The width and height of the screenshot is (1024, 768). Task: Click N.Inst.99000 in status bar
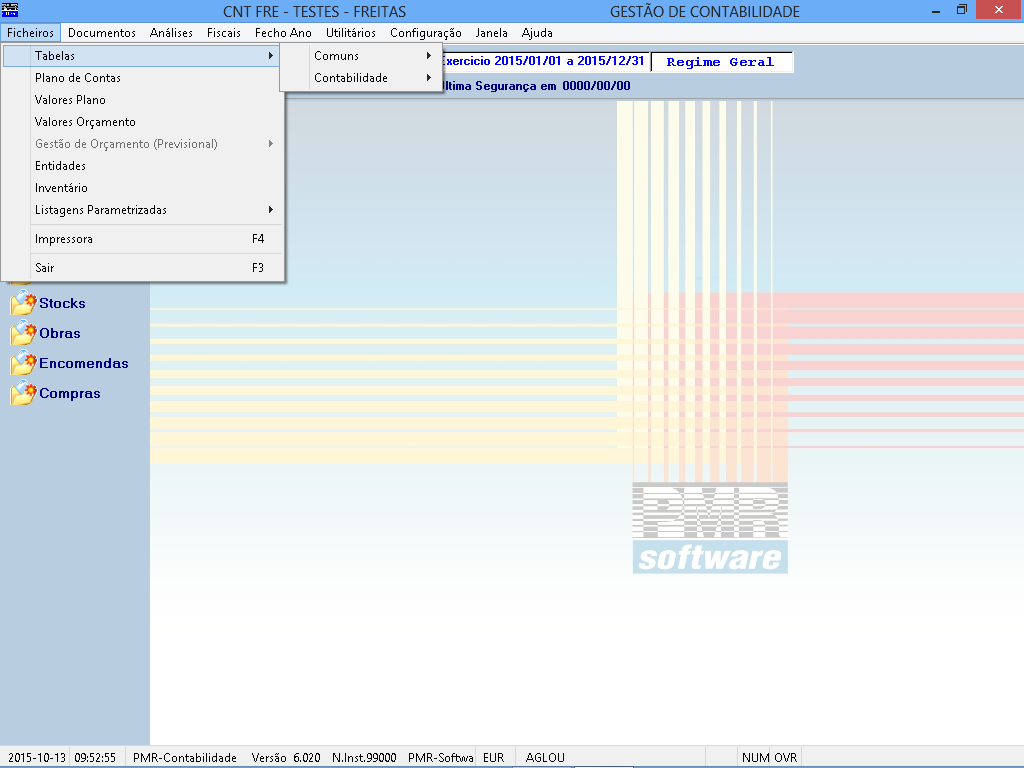(364, 758)
